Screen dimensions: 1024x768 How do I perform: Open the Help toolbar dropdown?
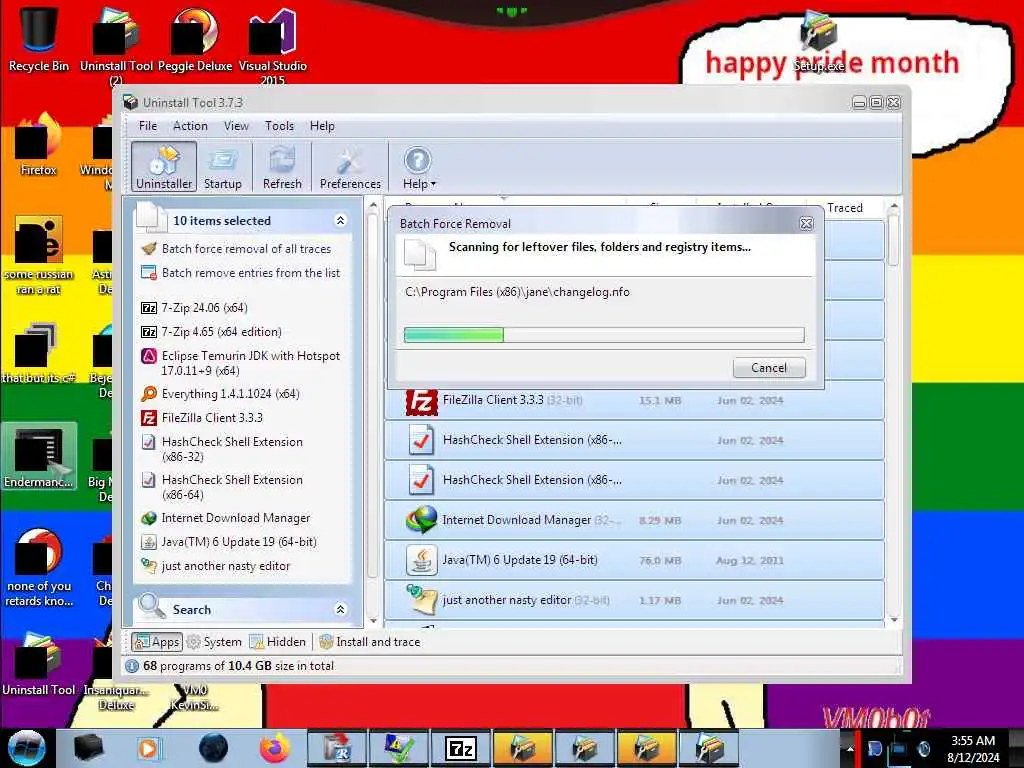tap(419, 166)
